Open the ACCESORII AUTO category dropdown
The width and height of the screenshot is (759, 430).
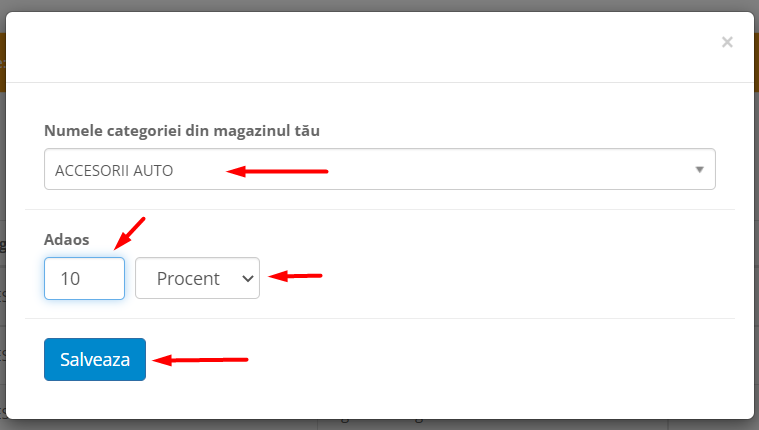click(379, 169)
